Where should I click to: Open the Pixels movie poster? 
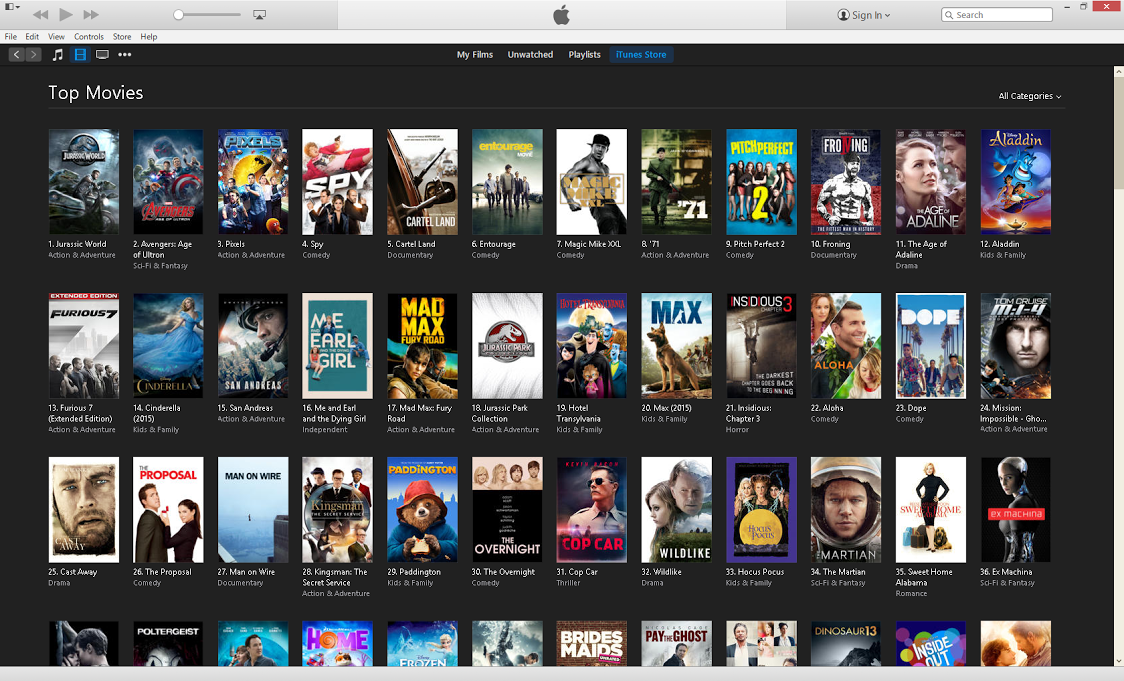coord(253,182)
